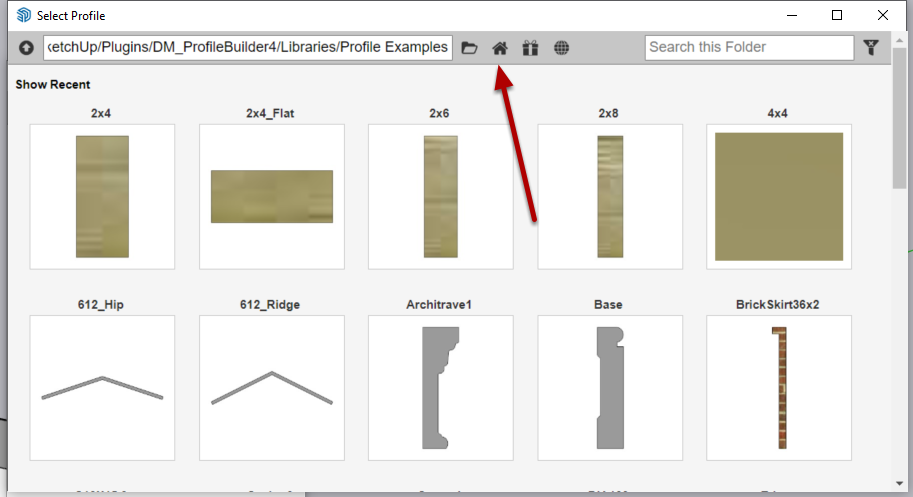Screen dimensions: 913x497
Task: Pick the Architrave1 molding profile
Action: click(x=440, y=388)
